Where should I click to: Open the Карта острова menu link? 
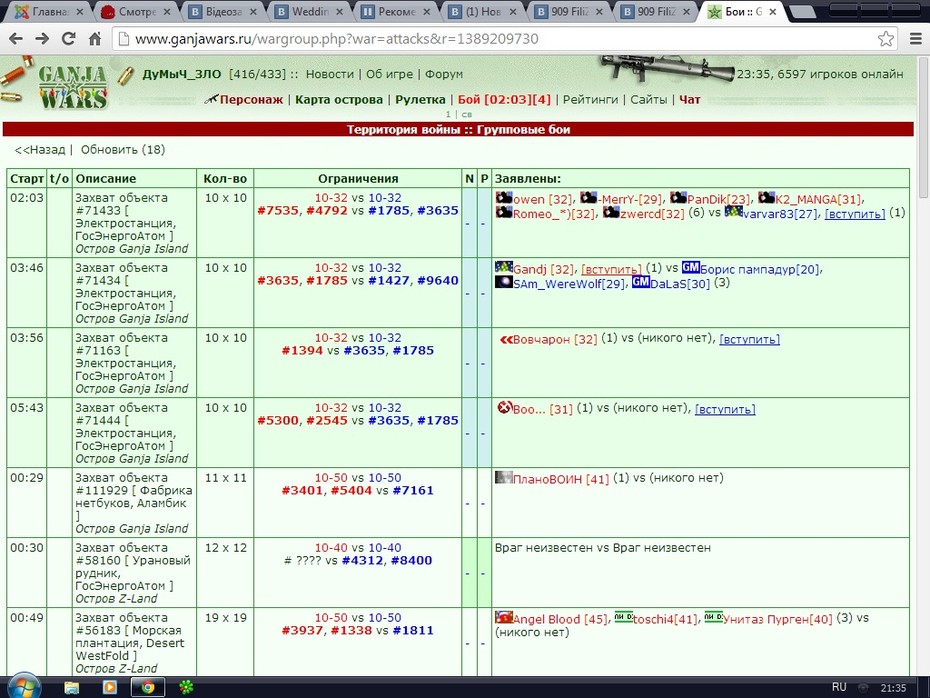(339, 100)
